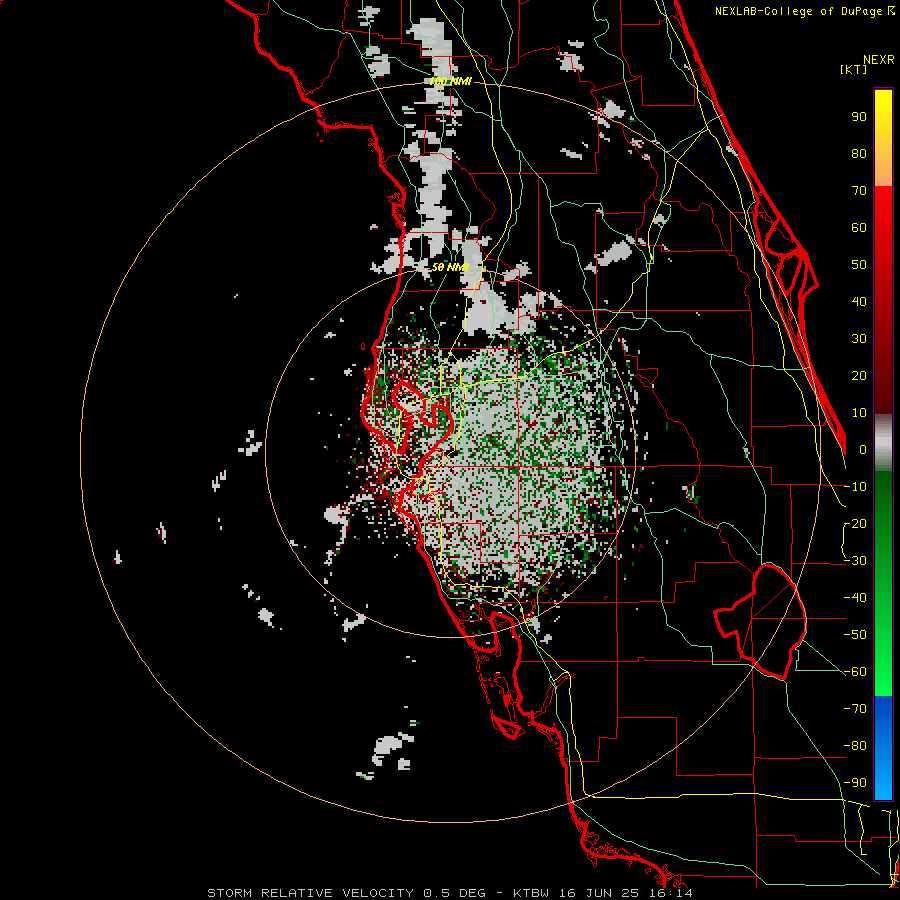Select the -90 value on velocity scale

(855, 783)
